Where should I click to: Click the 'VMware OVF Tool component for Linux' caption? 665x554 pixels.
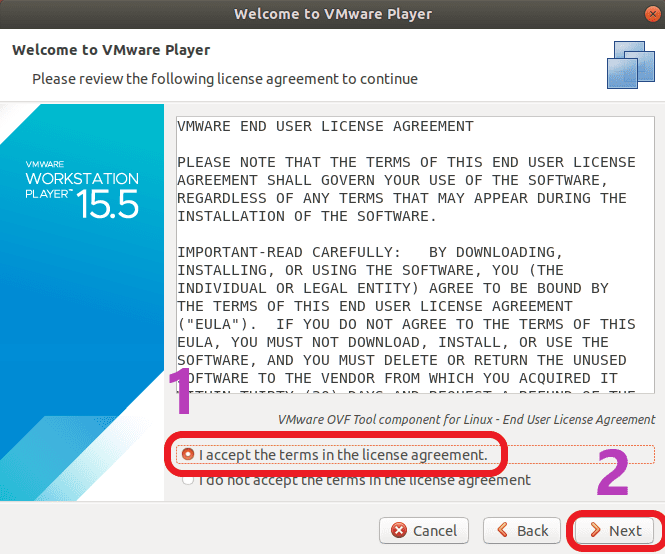click(466, 420)
